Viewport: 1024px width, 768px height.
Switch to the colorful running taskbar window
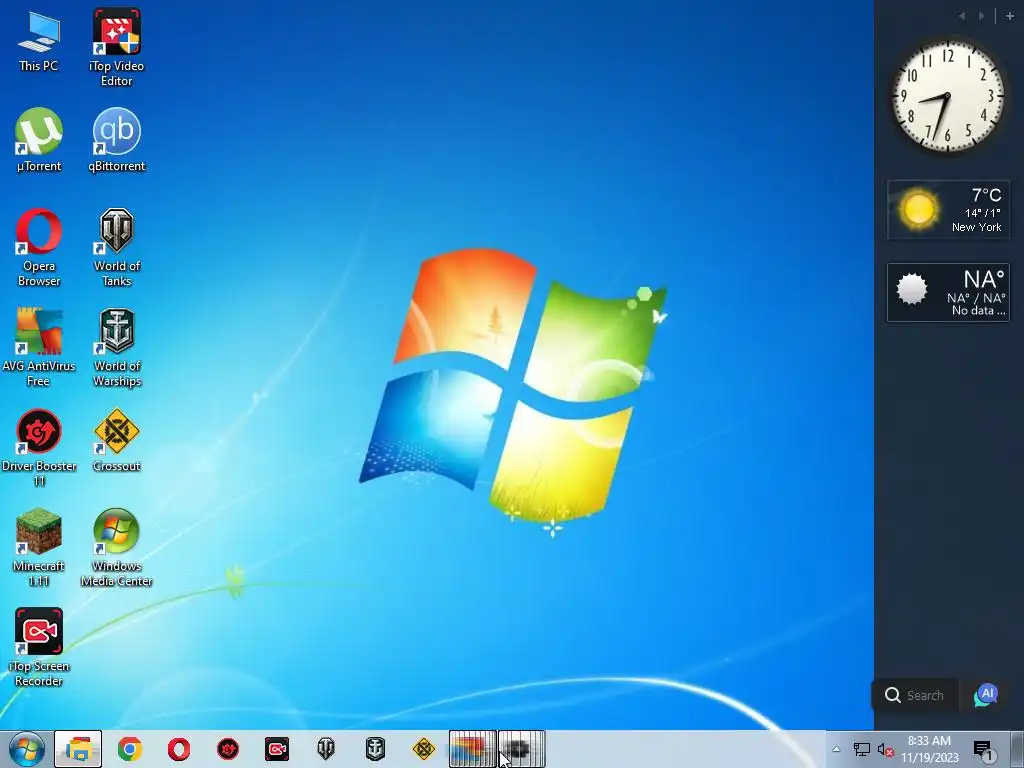pos(473,749)
